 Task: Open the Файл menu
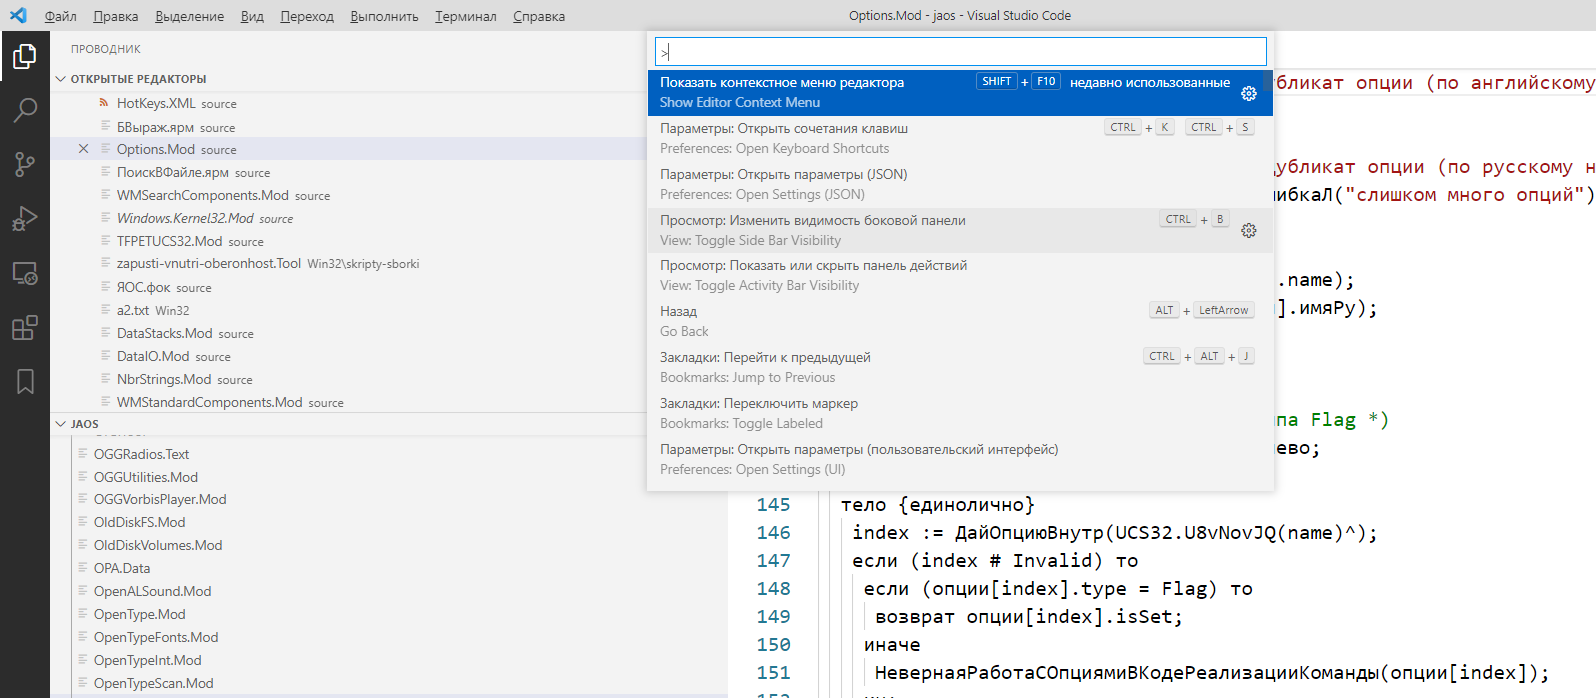[60, 16]
